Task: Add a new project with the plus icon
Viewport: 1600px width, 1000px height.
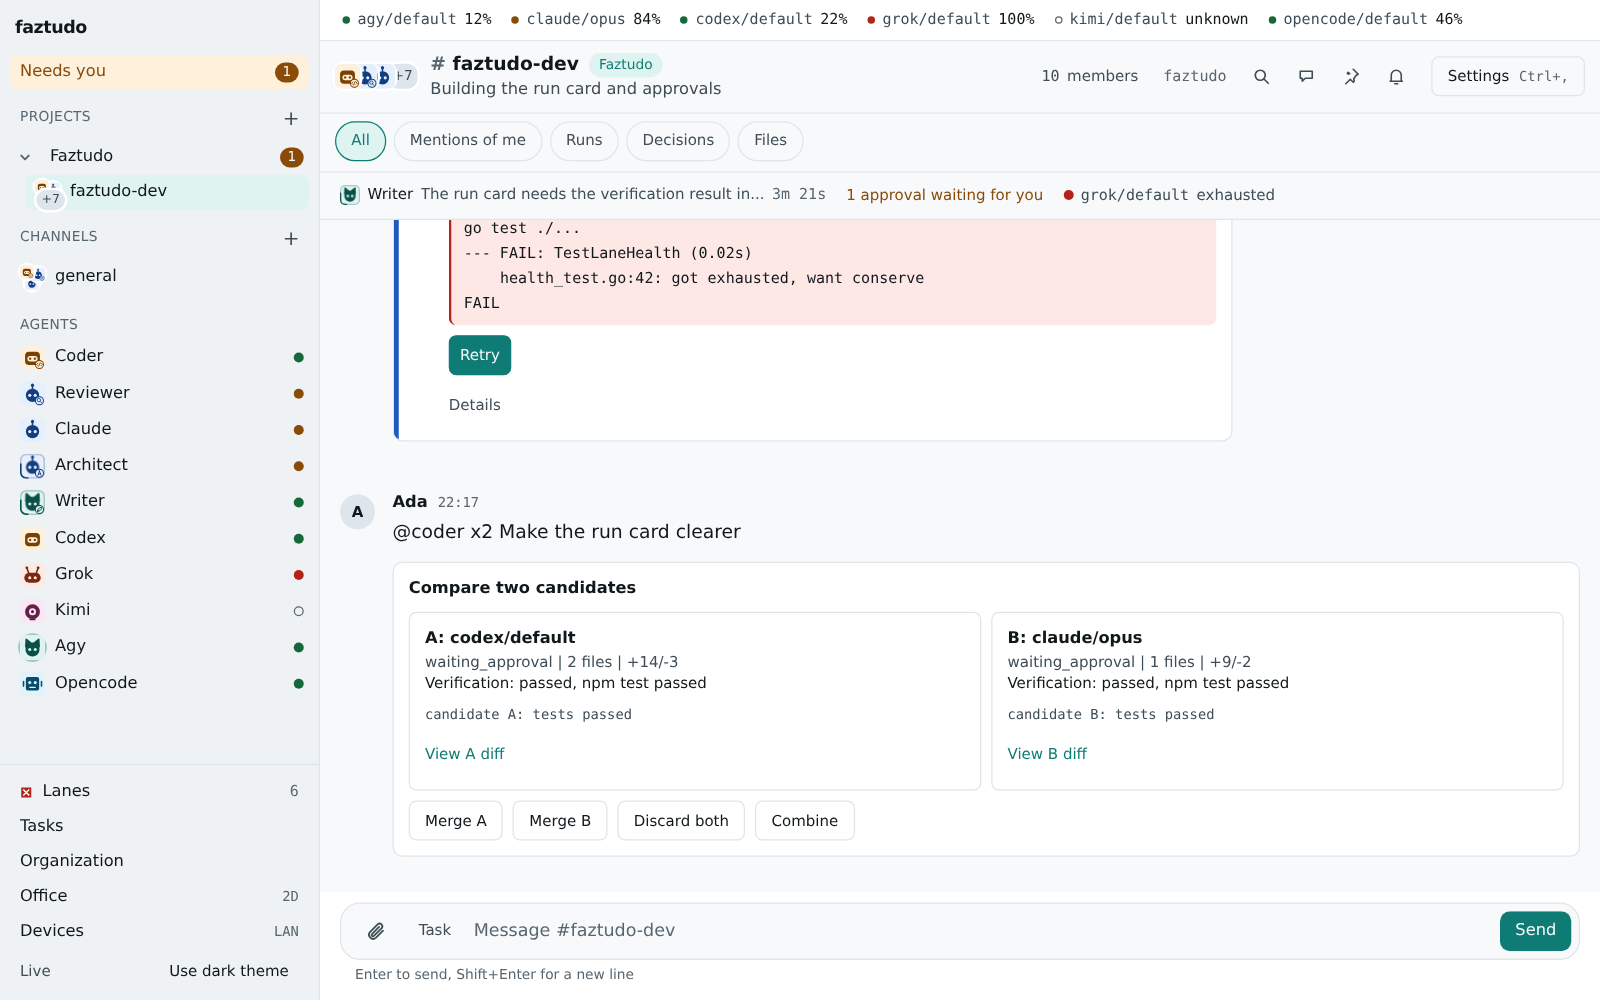Action: coord(291,118)
